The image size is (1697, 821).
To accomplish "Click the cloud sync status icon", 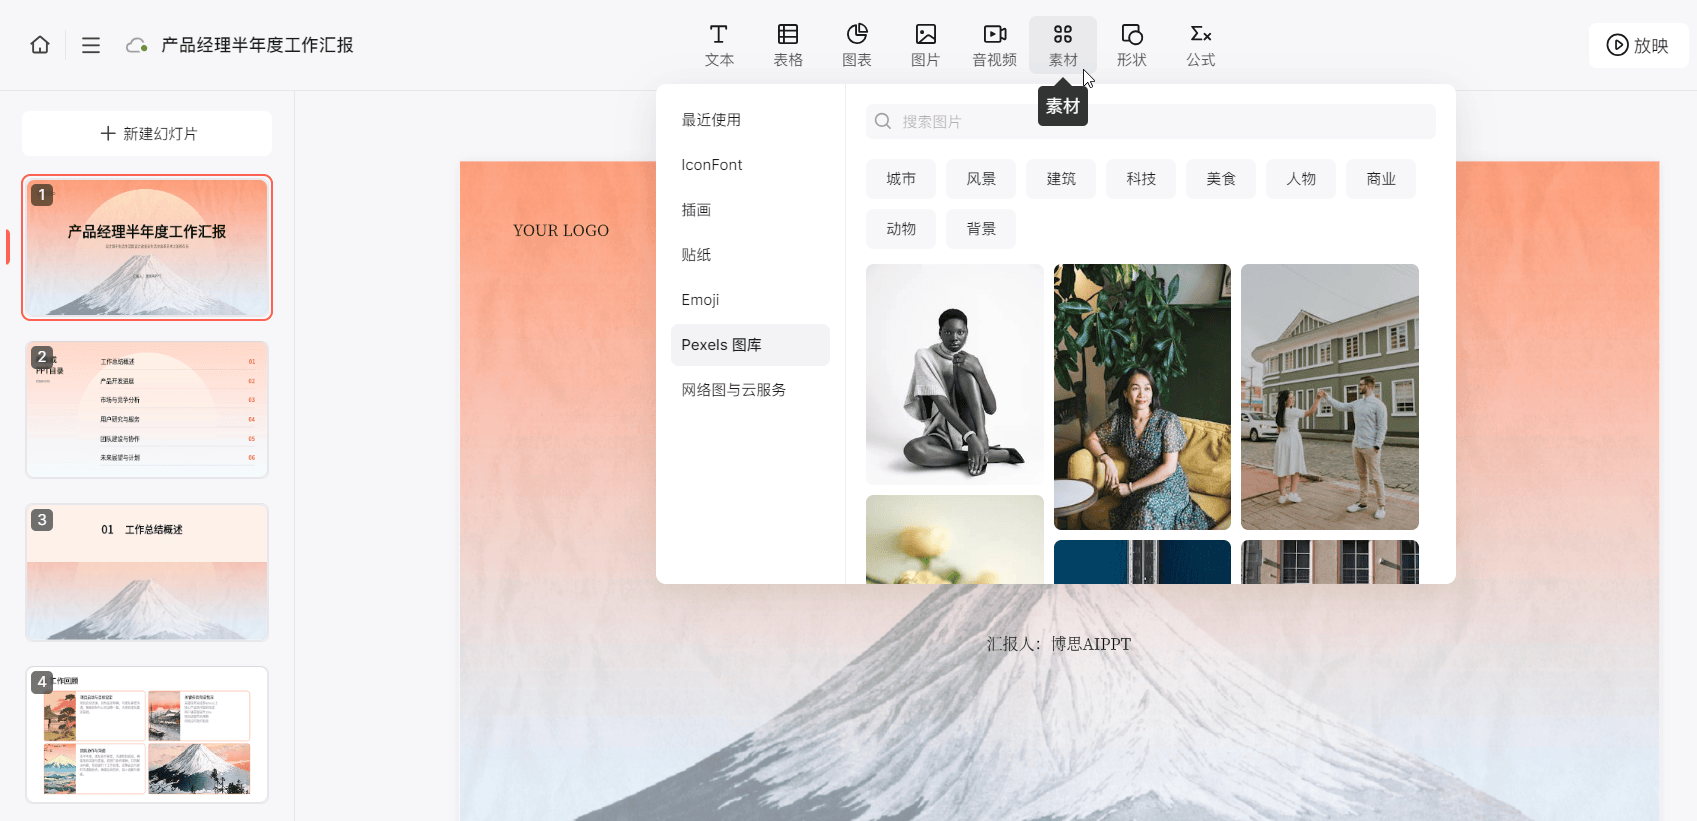I will pos(136,45).
